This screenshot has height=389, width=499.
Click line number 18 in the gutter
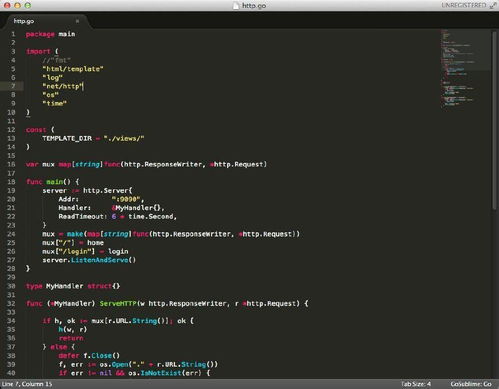[11, 182]
